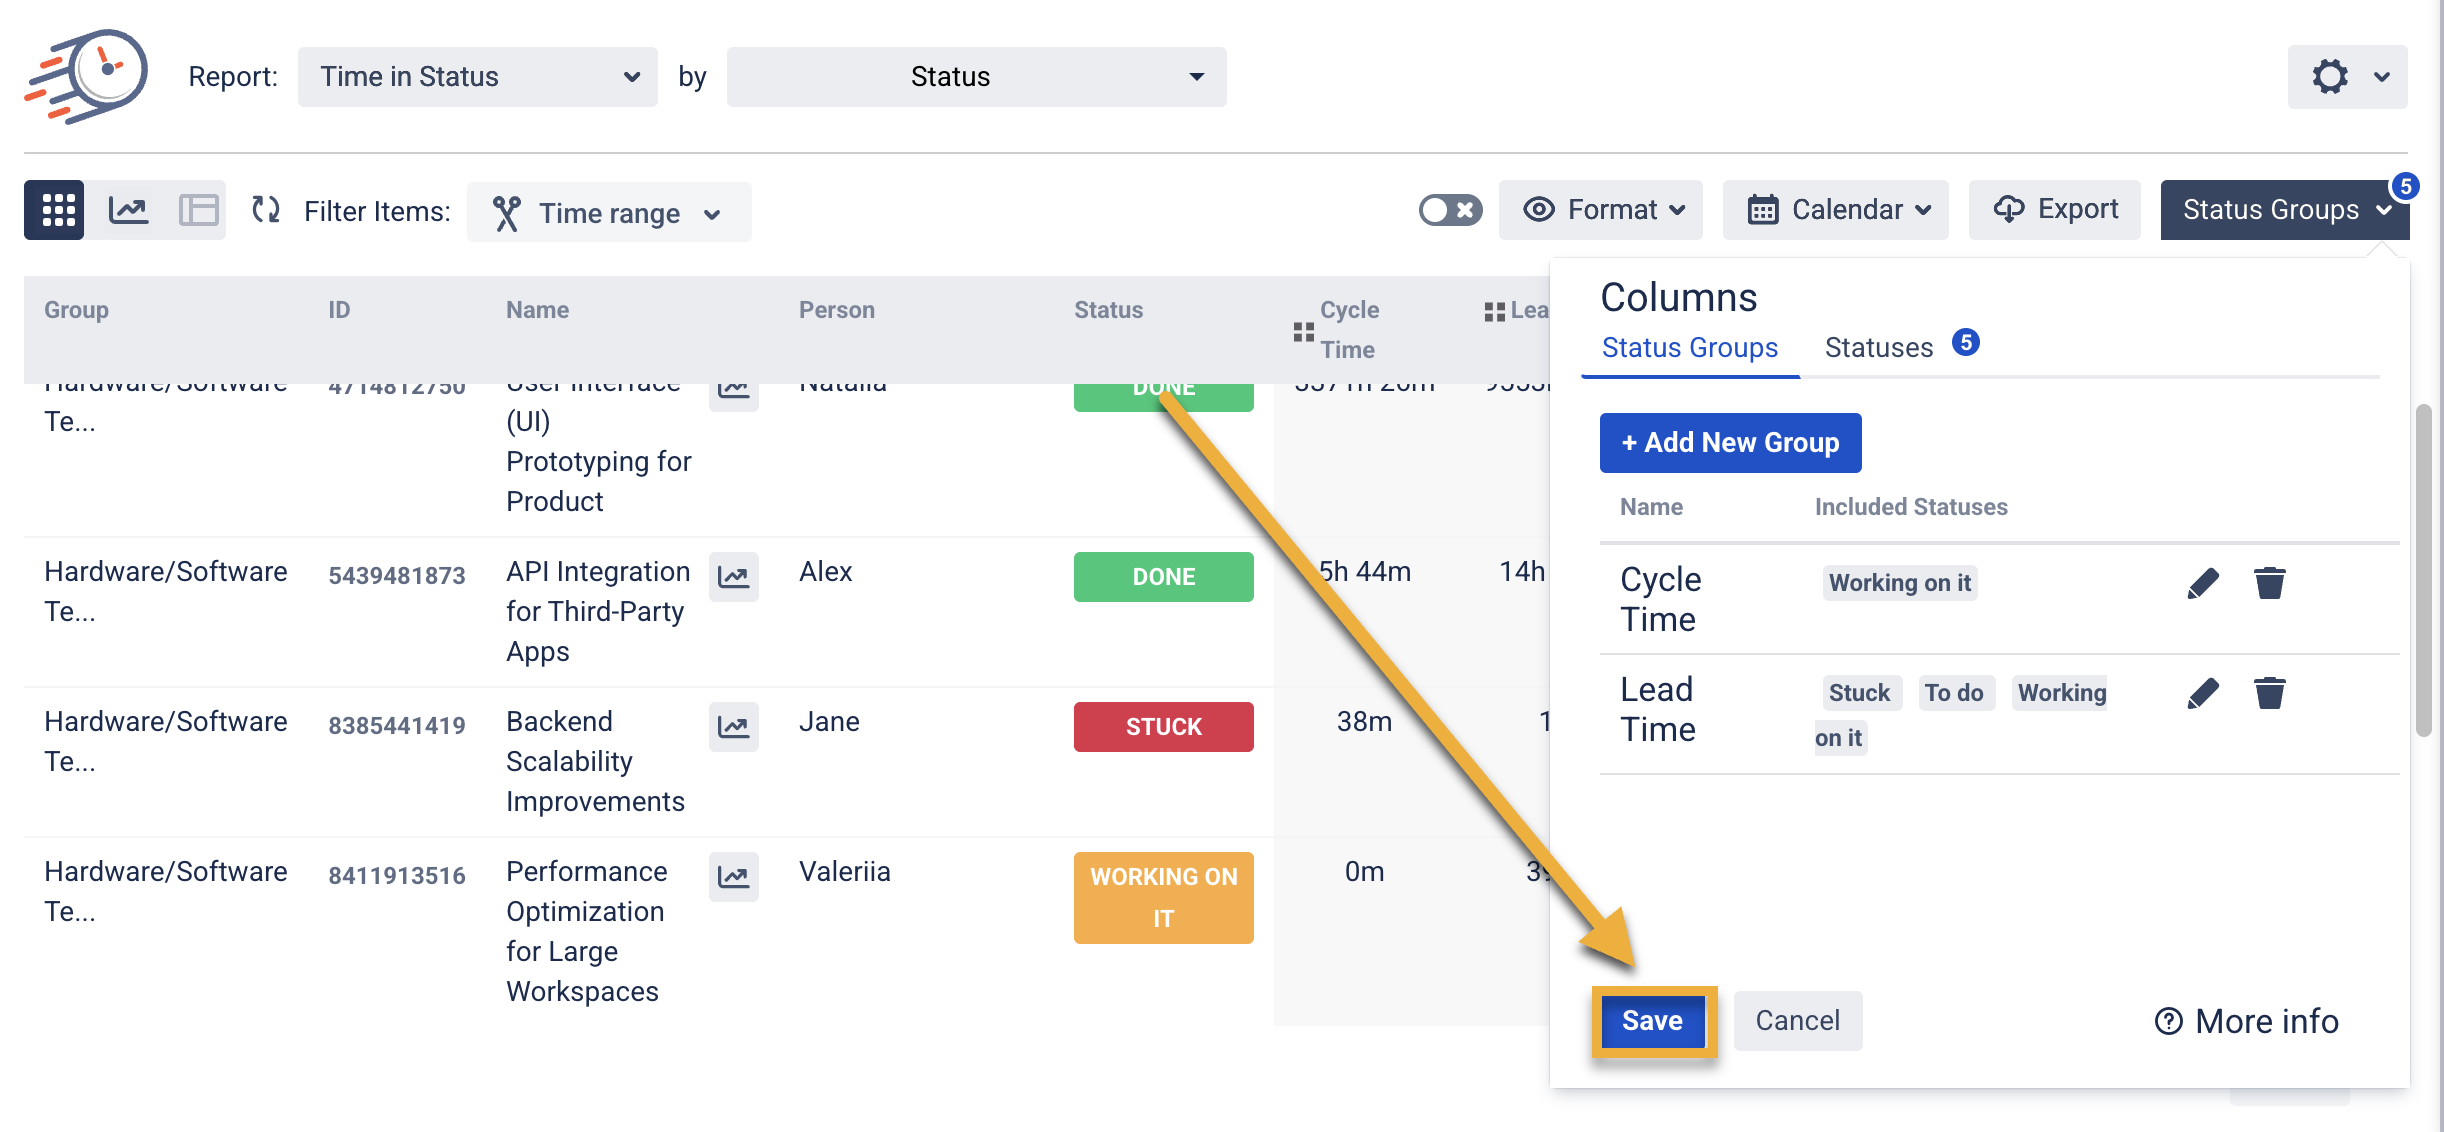Open chart for Backend Scalability item

coord(733,727)
